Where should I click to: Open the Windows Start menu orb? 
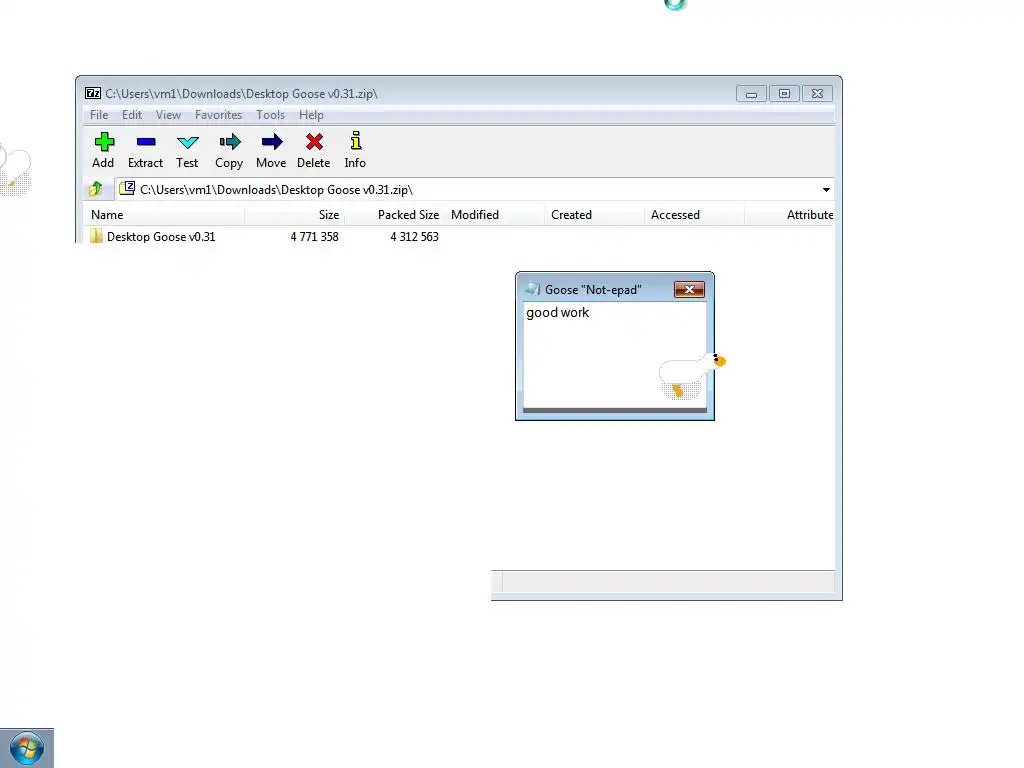(27, 748)
